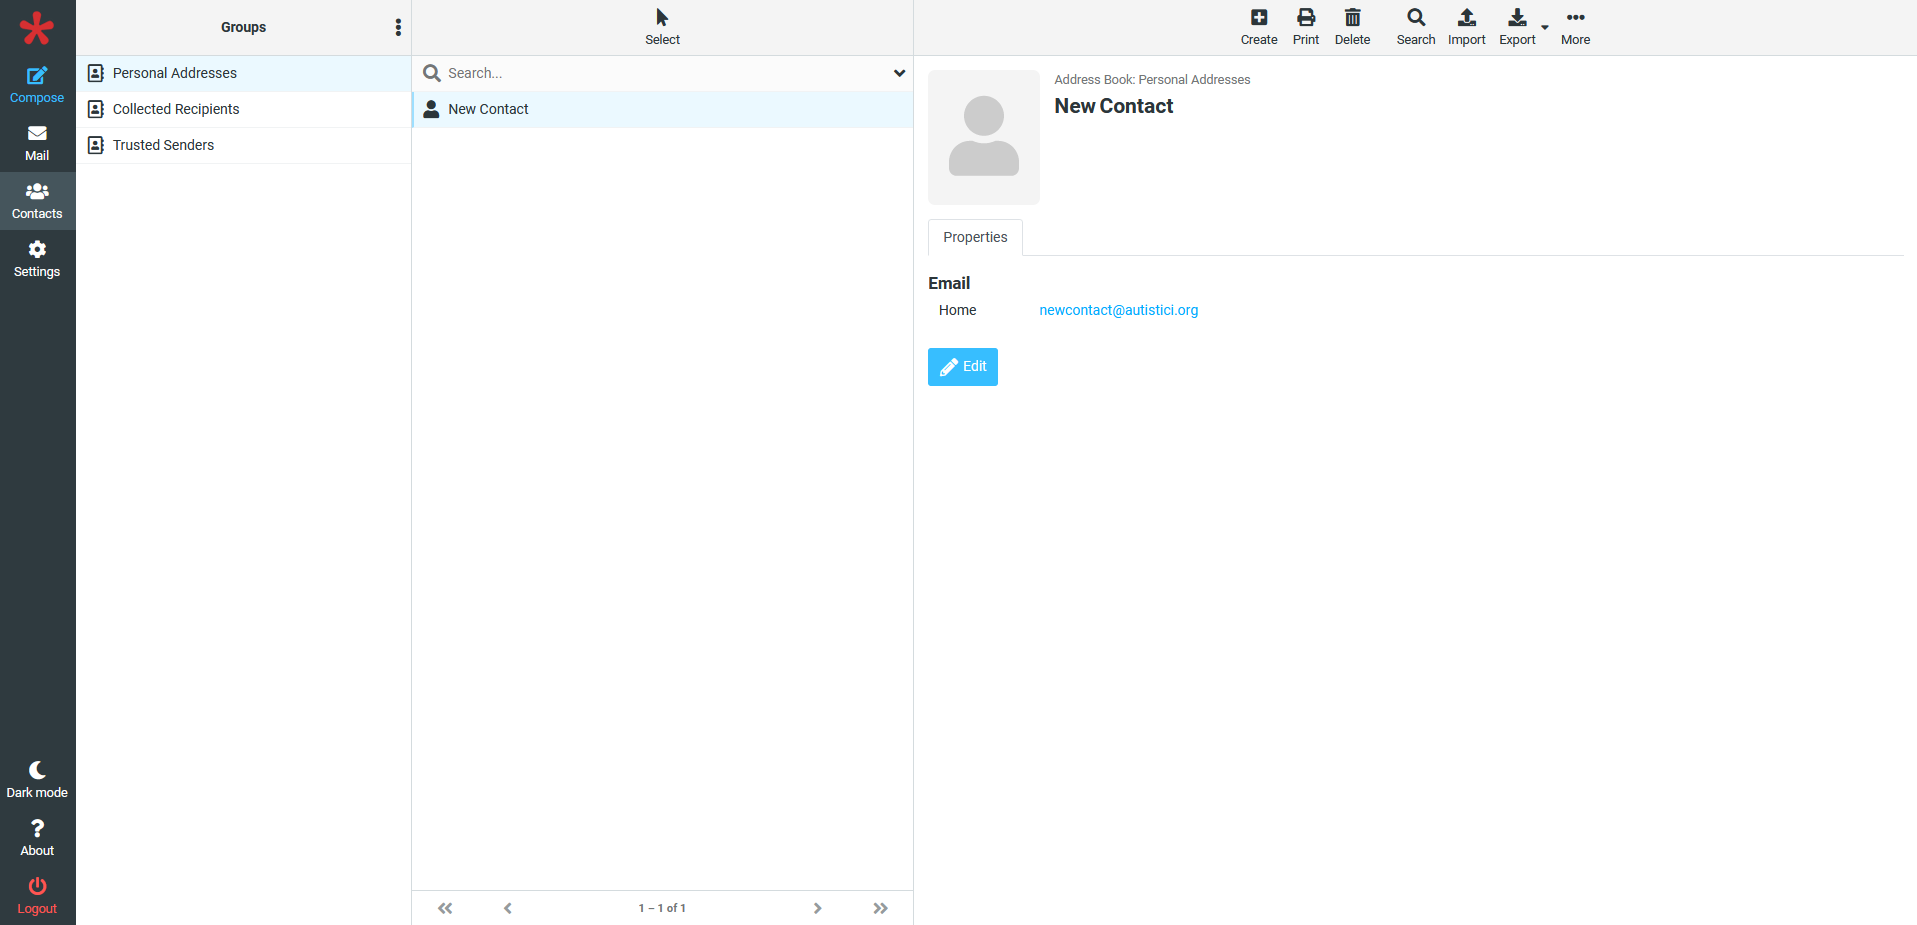Open the Compose mail icon
The image size is (1917, 925).
[x=37, y=76]
